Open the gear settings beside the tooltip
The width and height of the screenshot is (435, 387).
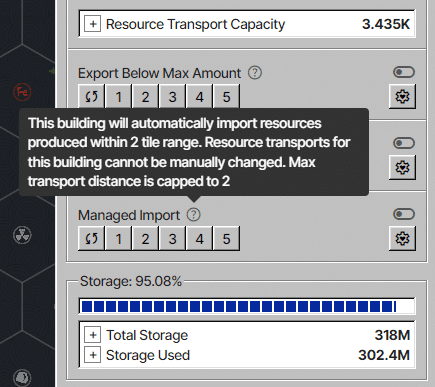pyautogui.click(x=402, y=167)
